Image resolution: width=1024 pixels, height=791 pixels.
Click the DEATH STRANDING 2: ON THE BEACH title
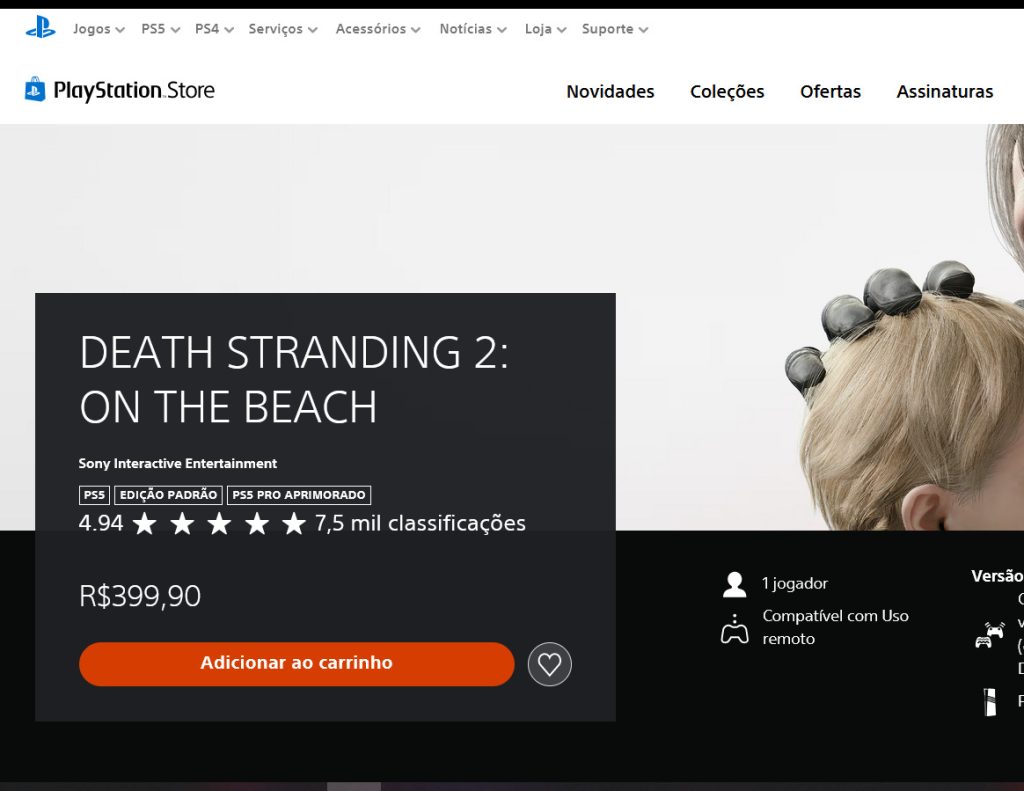(294, 379)
